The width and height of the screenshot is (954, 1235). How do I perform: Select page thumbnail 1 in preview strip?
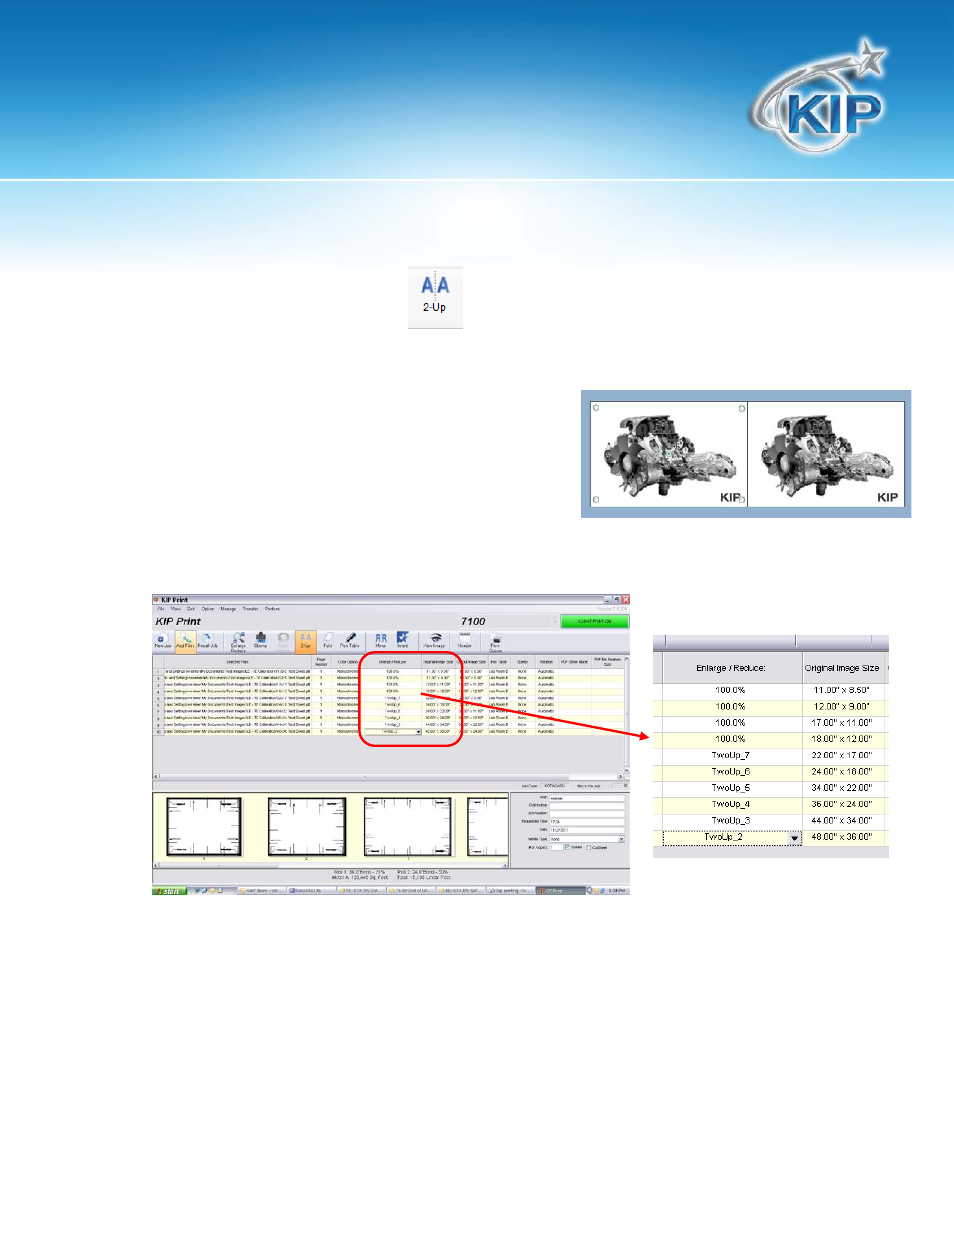coord(204,826)
